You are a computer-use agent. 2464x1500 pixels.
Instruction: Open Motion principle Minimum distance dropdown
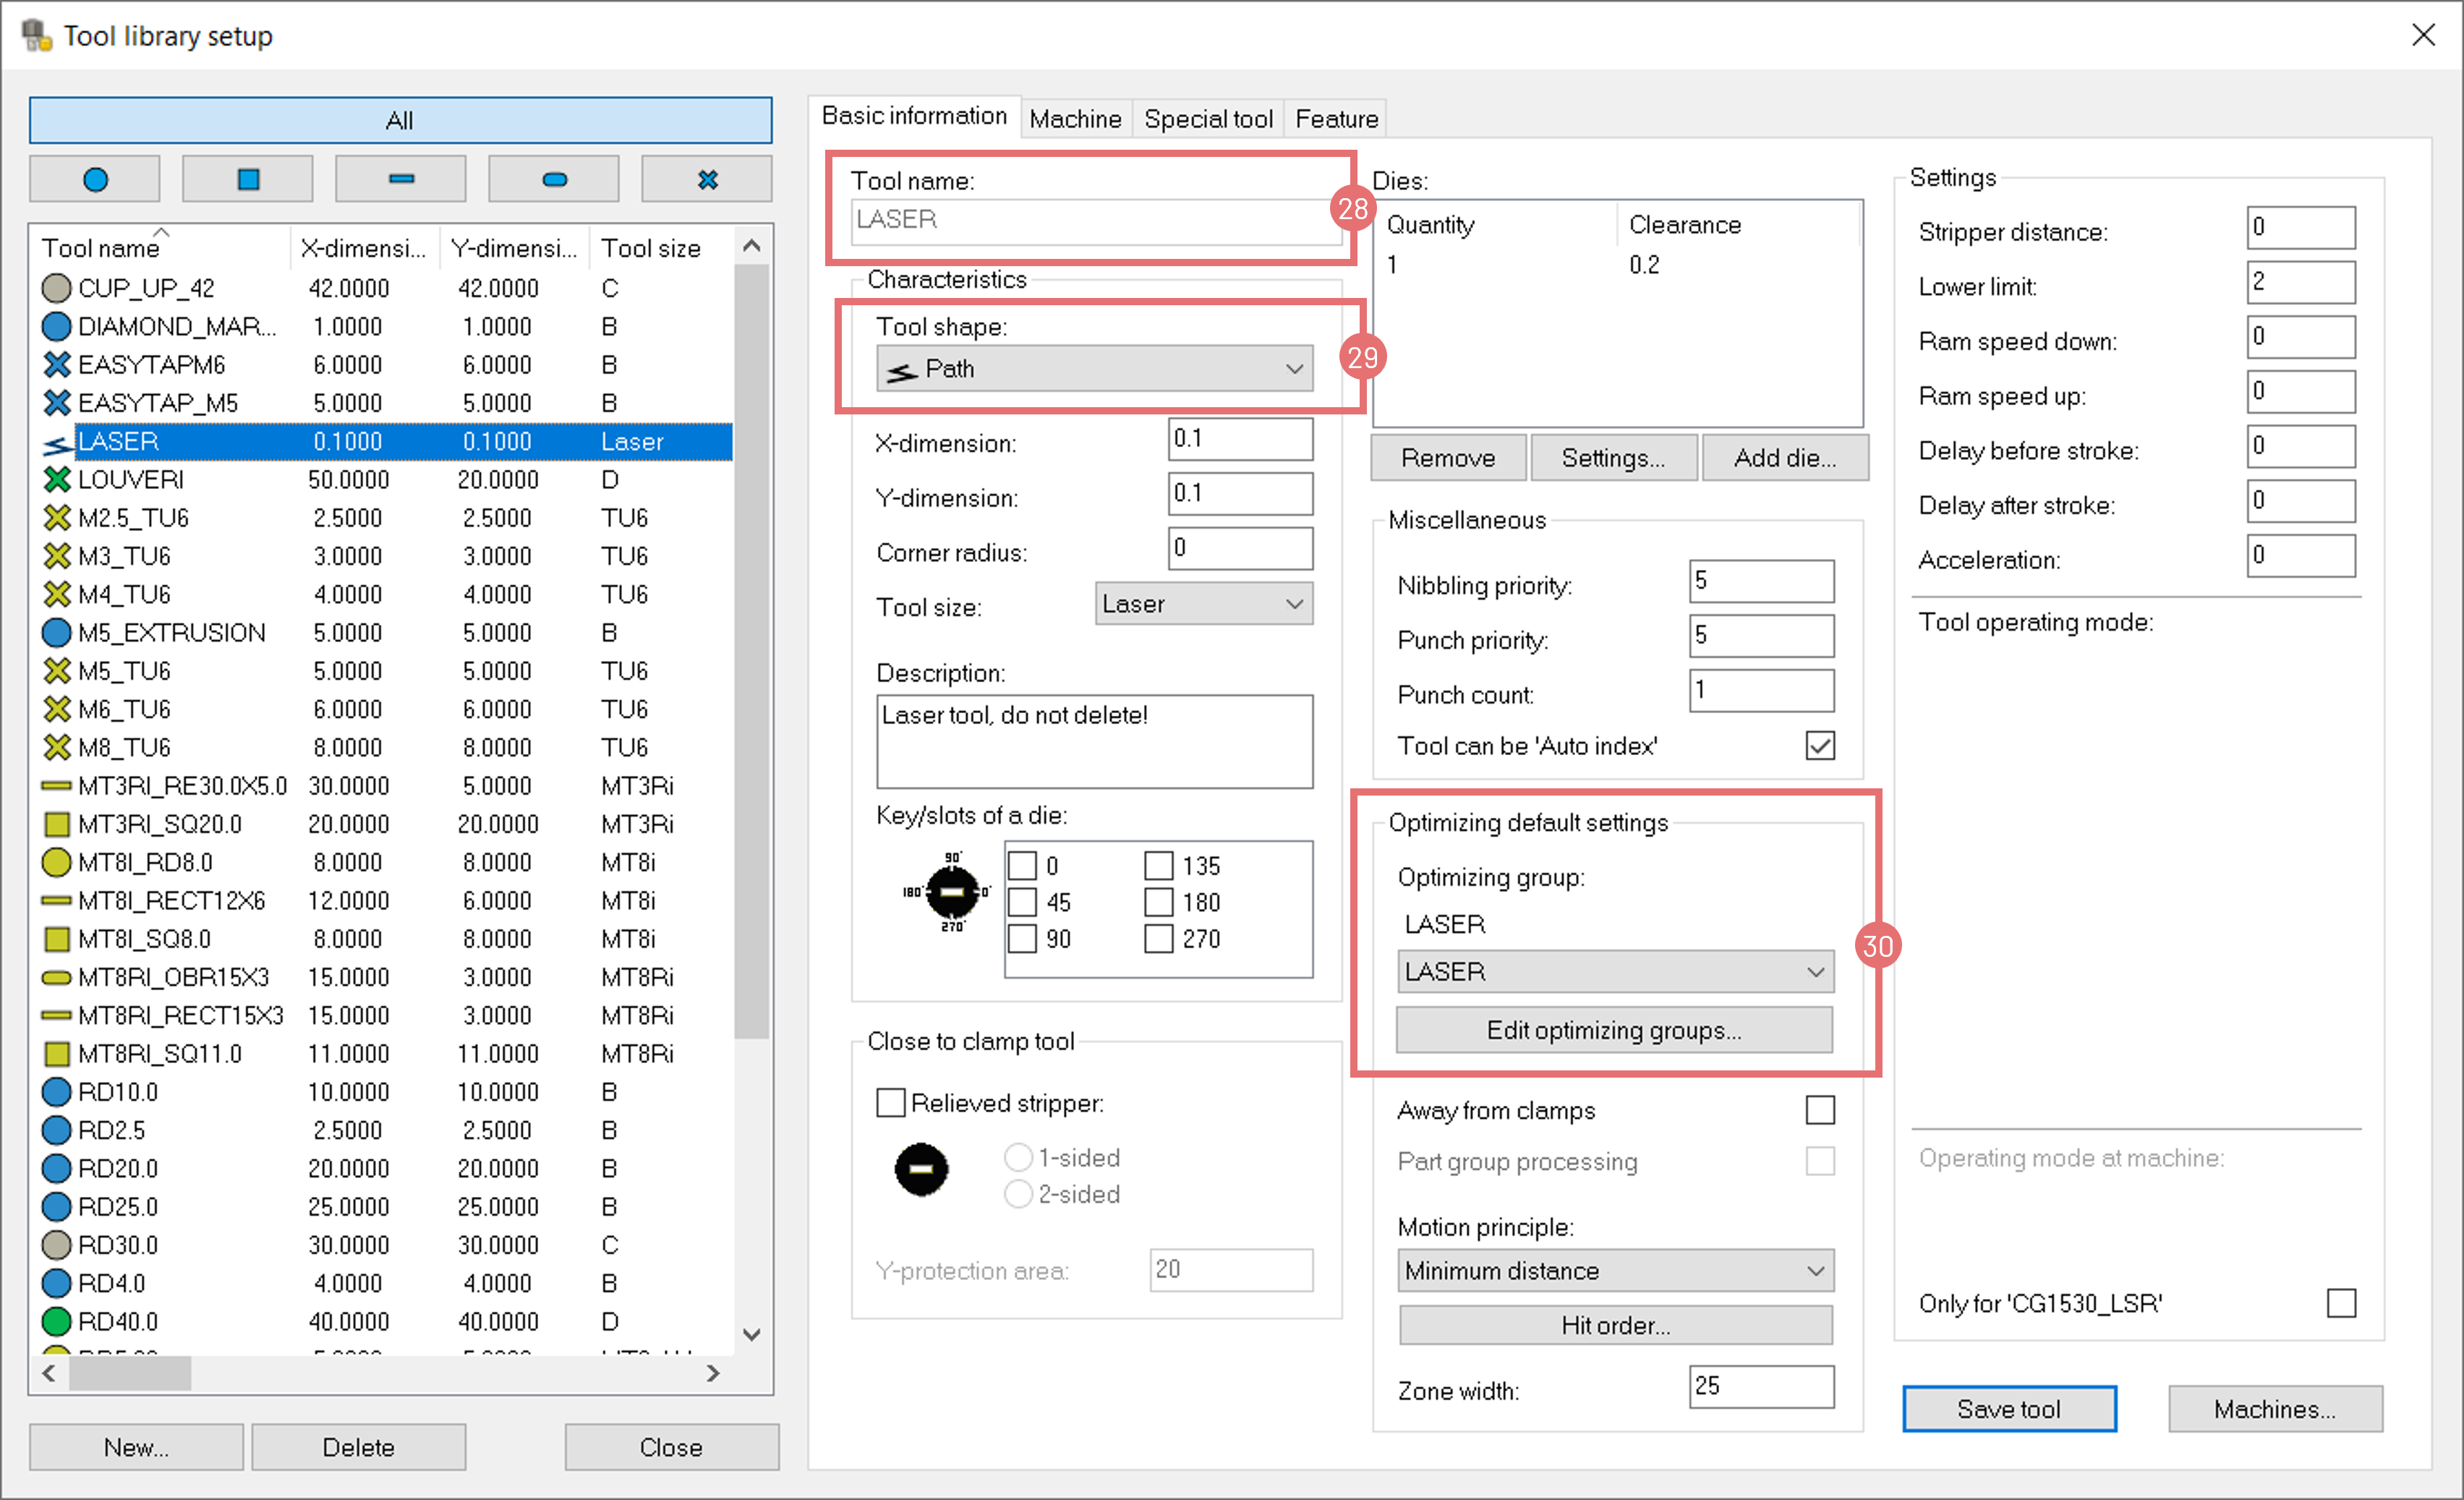click(1614, 1271)
